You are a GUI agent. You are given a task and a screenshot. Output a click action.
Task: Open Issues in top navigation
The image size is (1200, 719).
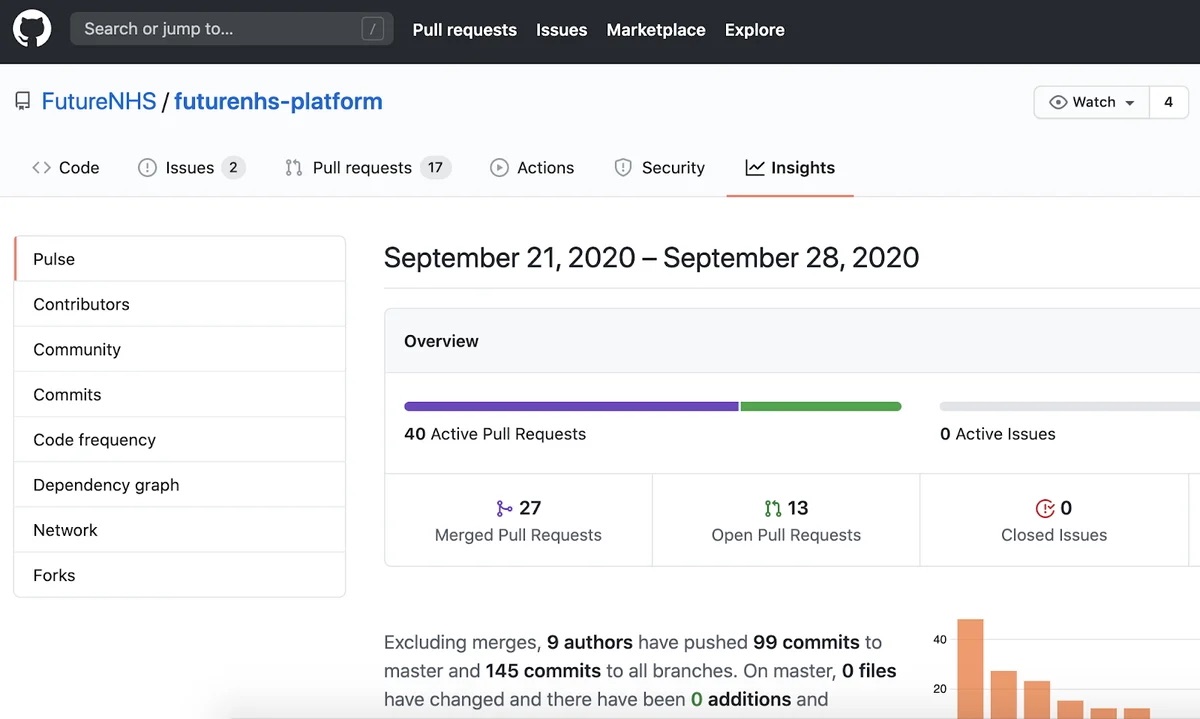562,30
